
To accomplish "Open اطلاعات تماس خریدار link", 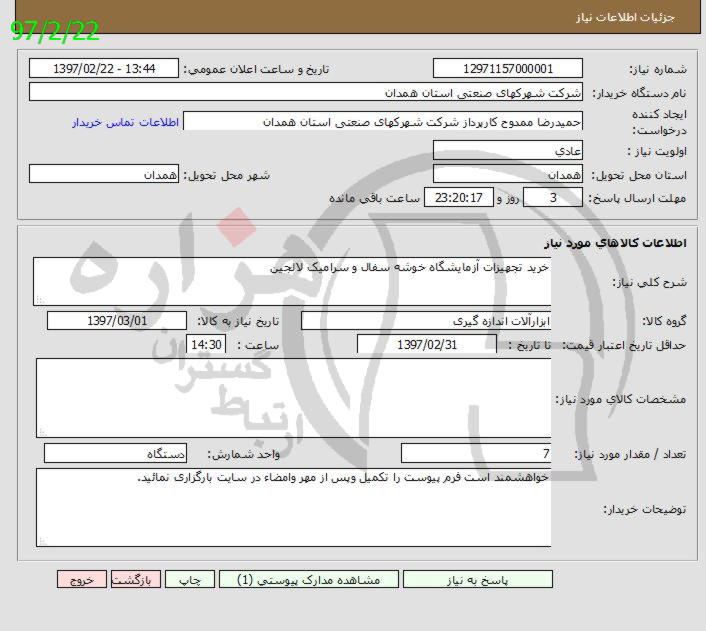I will [126, 122].
